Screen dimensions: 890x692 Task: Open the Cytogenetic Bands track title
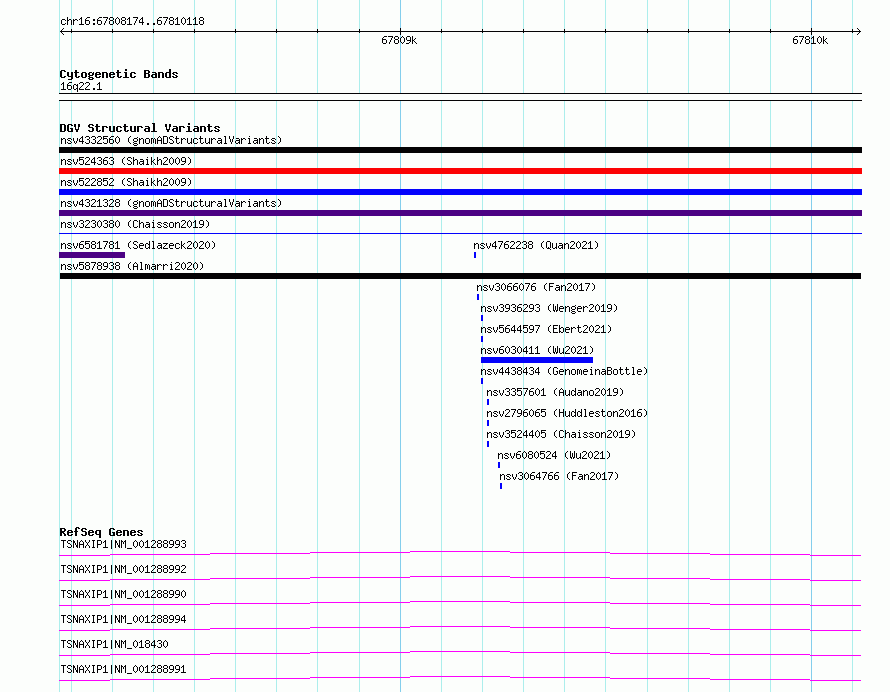(119, 74)
